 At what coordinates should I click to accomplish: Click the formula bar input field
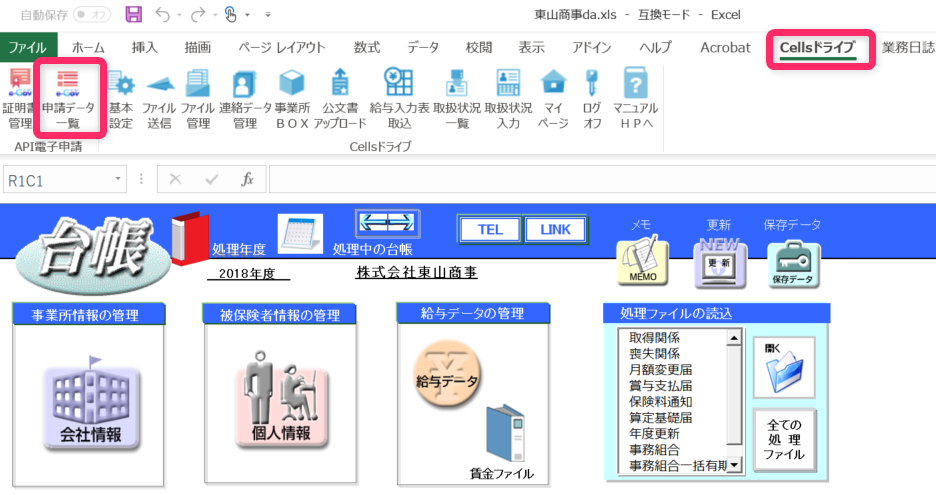(x=602, y=180)
